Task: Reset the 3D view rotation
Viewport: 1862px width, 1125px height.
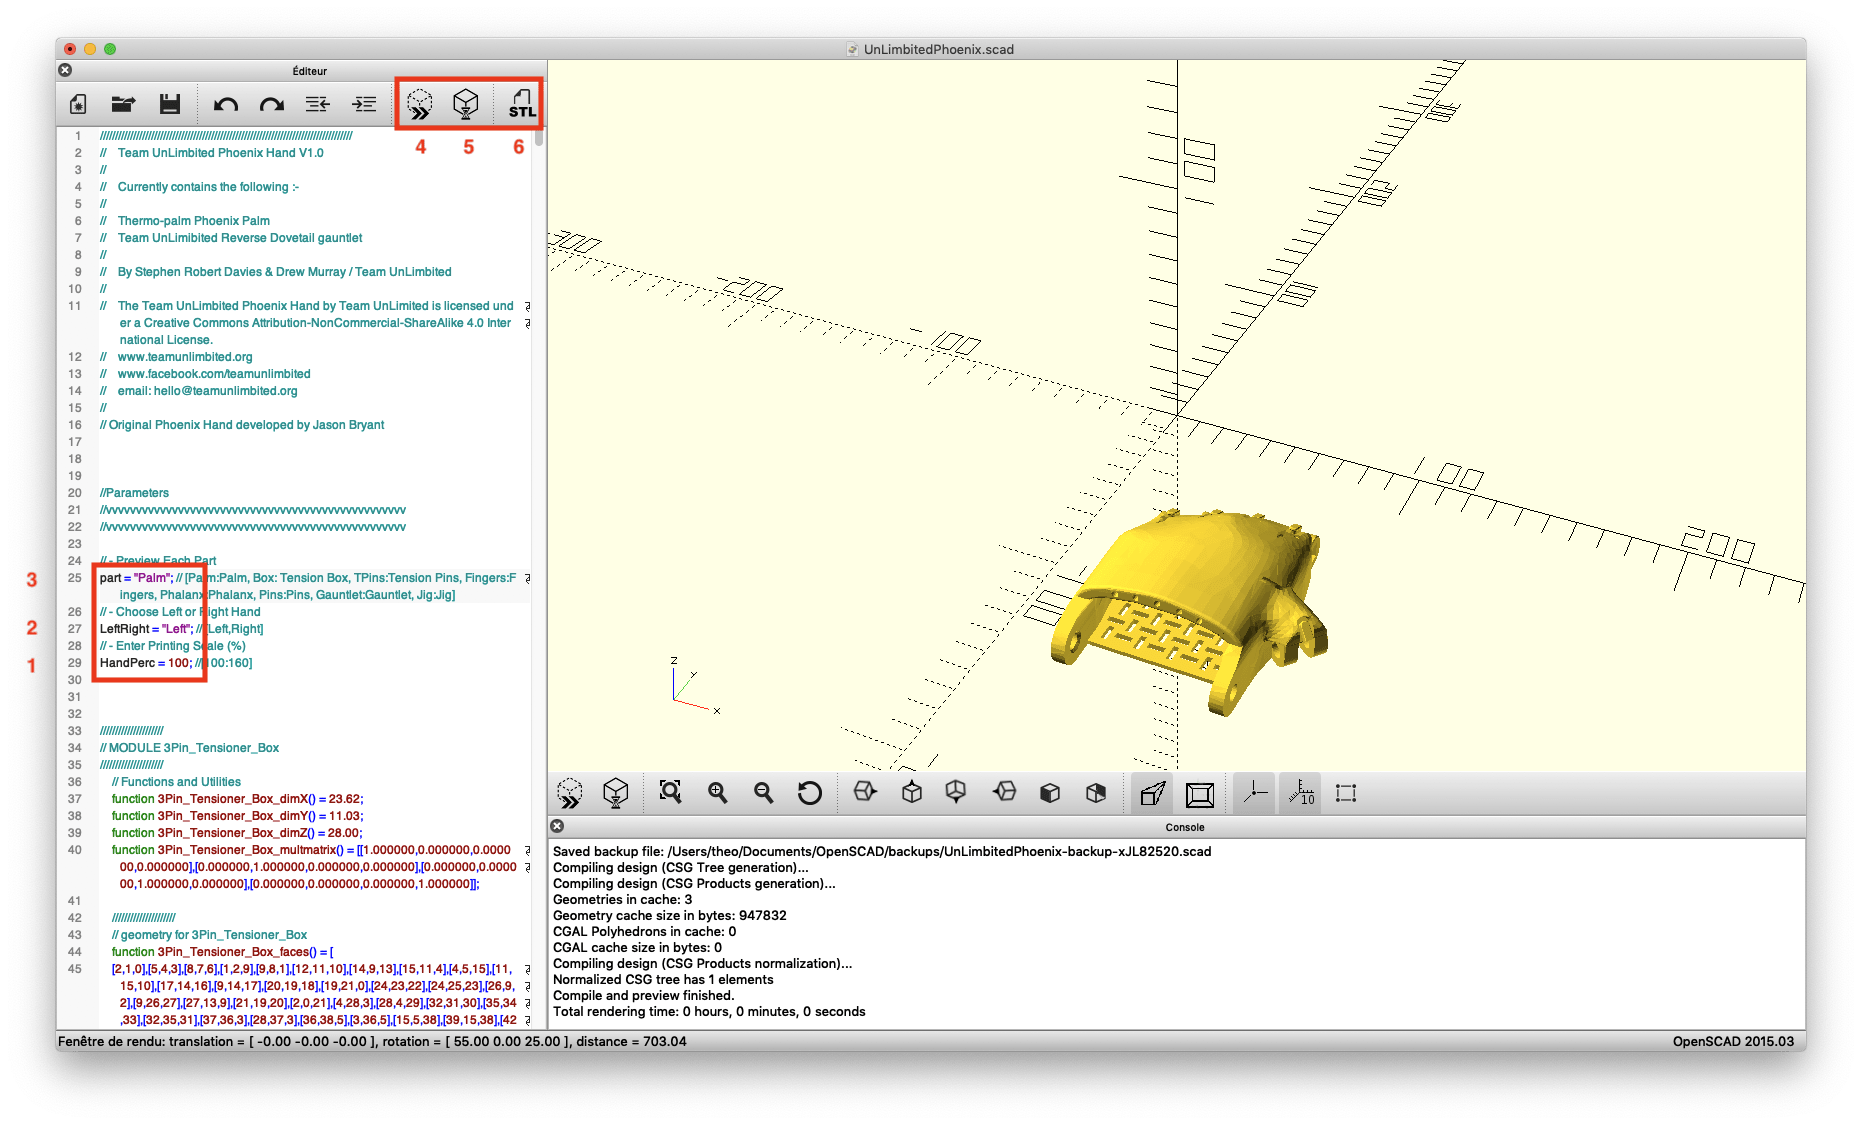Action: (809, 793)
